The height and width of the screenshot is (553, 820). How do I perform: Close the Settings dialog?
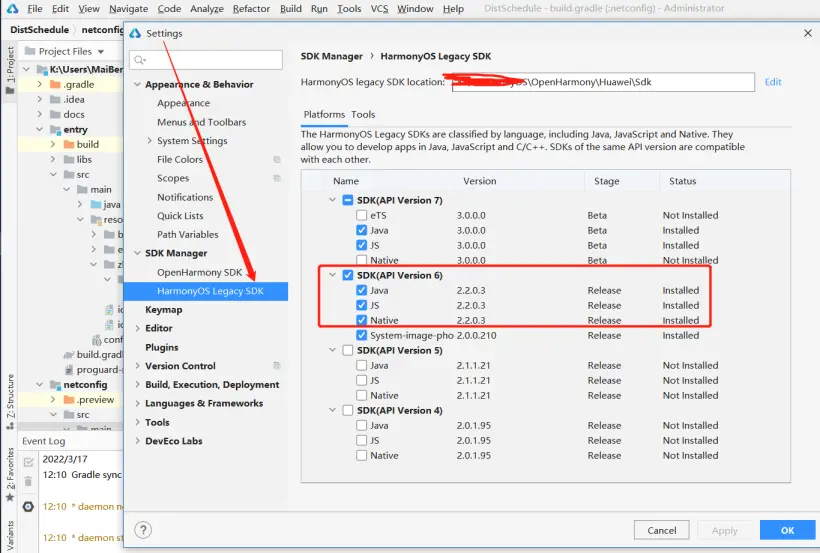tap(807, 33)
